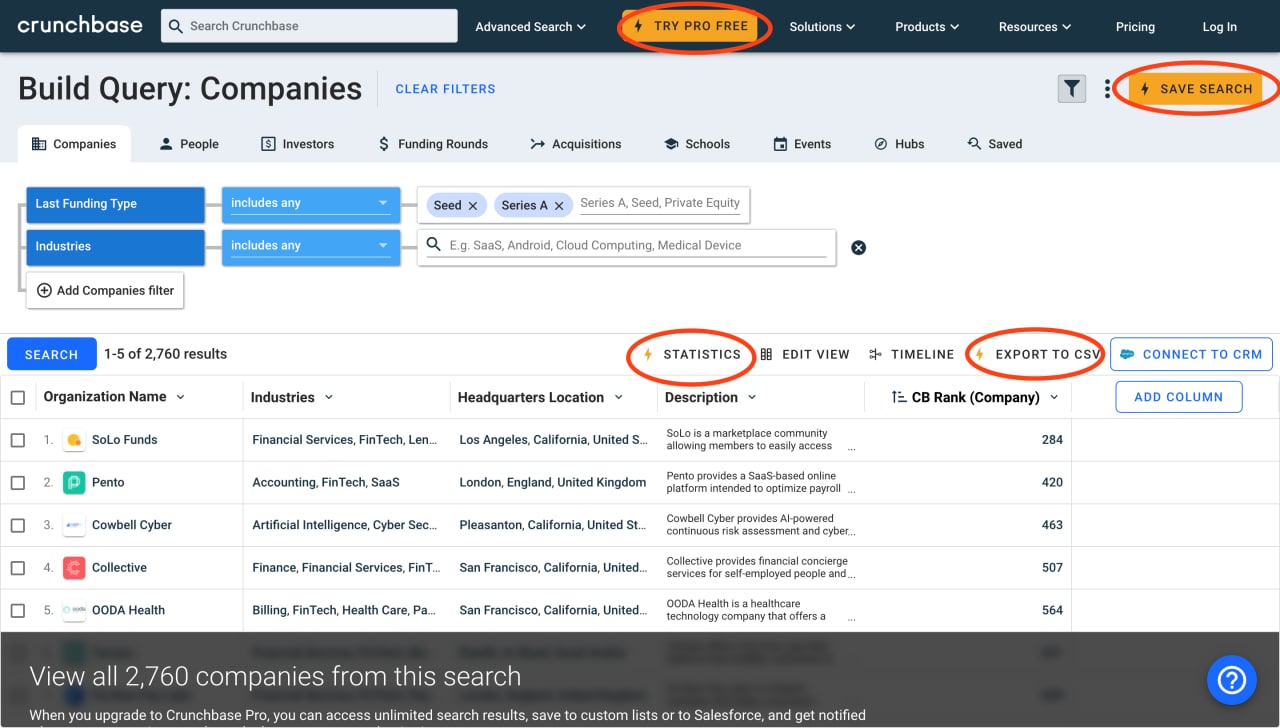1280x728 pixels.
Task: Open Industries 'includes any' dropdown
Action: (x=310, y=246)
